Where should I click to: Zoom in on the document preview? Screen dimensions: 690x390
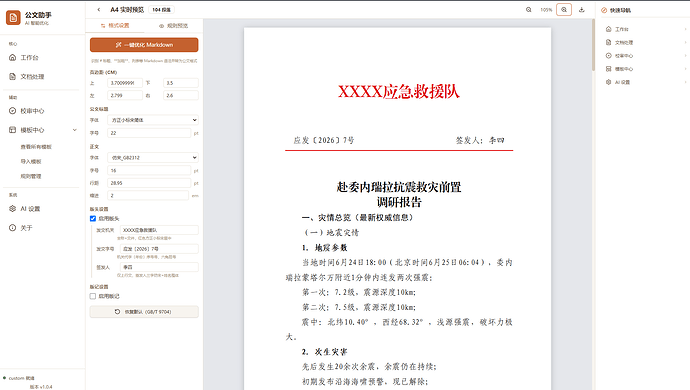click(x=564, y=10)
